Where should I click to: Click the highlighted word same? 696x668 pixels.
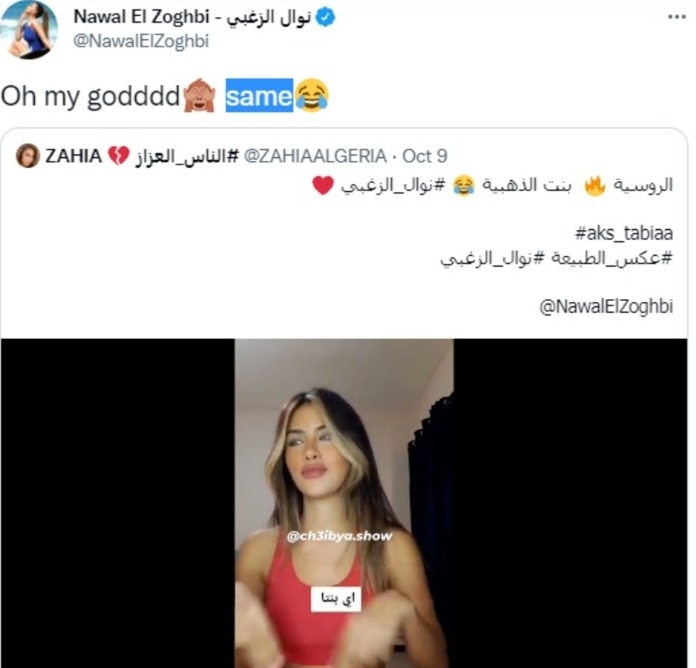[259, 95]
